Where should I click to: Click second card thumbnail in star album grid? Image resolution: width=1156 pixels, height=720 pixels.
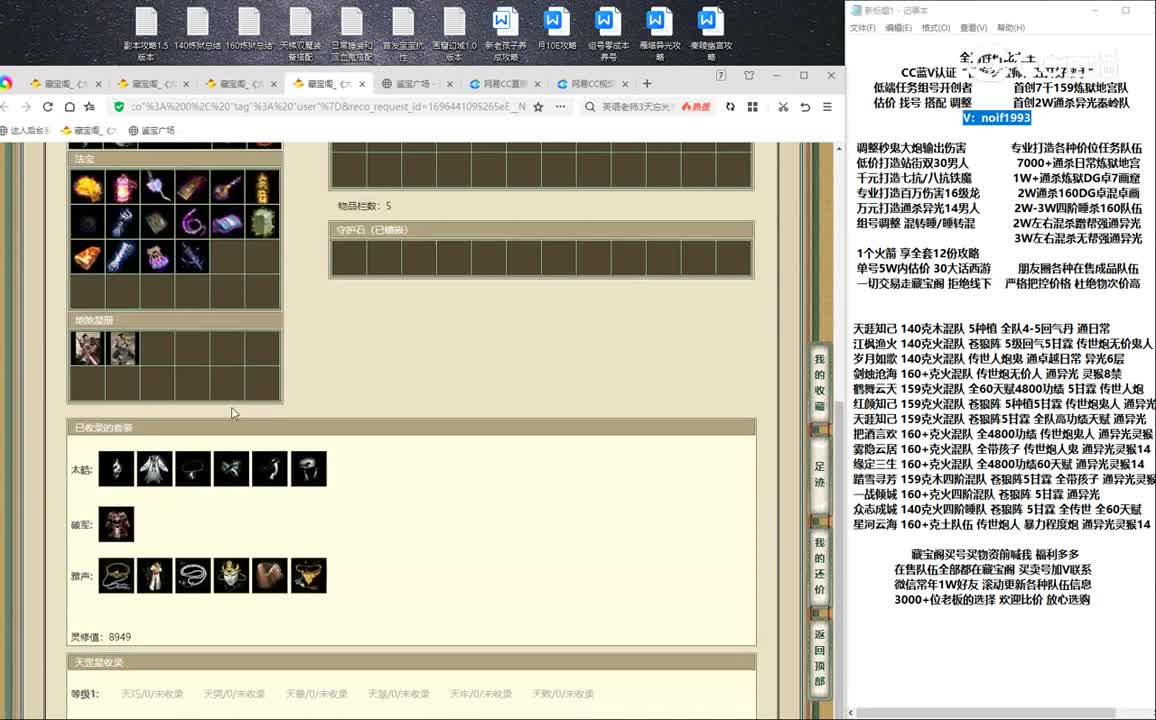pos(122,349)
